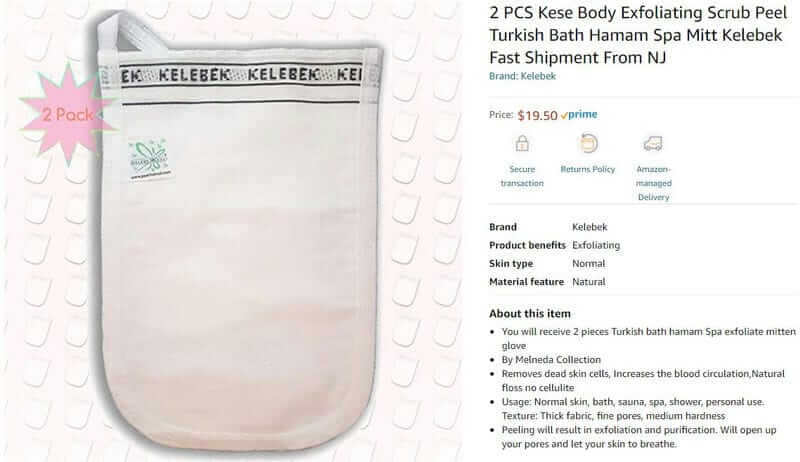Open the Amazon-managed Delivery text link
Screen dimensions: 800x462
click(x=653, y=183)
